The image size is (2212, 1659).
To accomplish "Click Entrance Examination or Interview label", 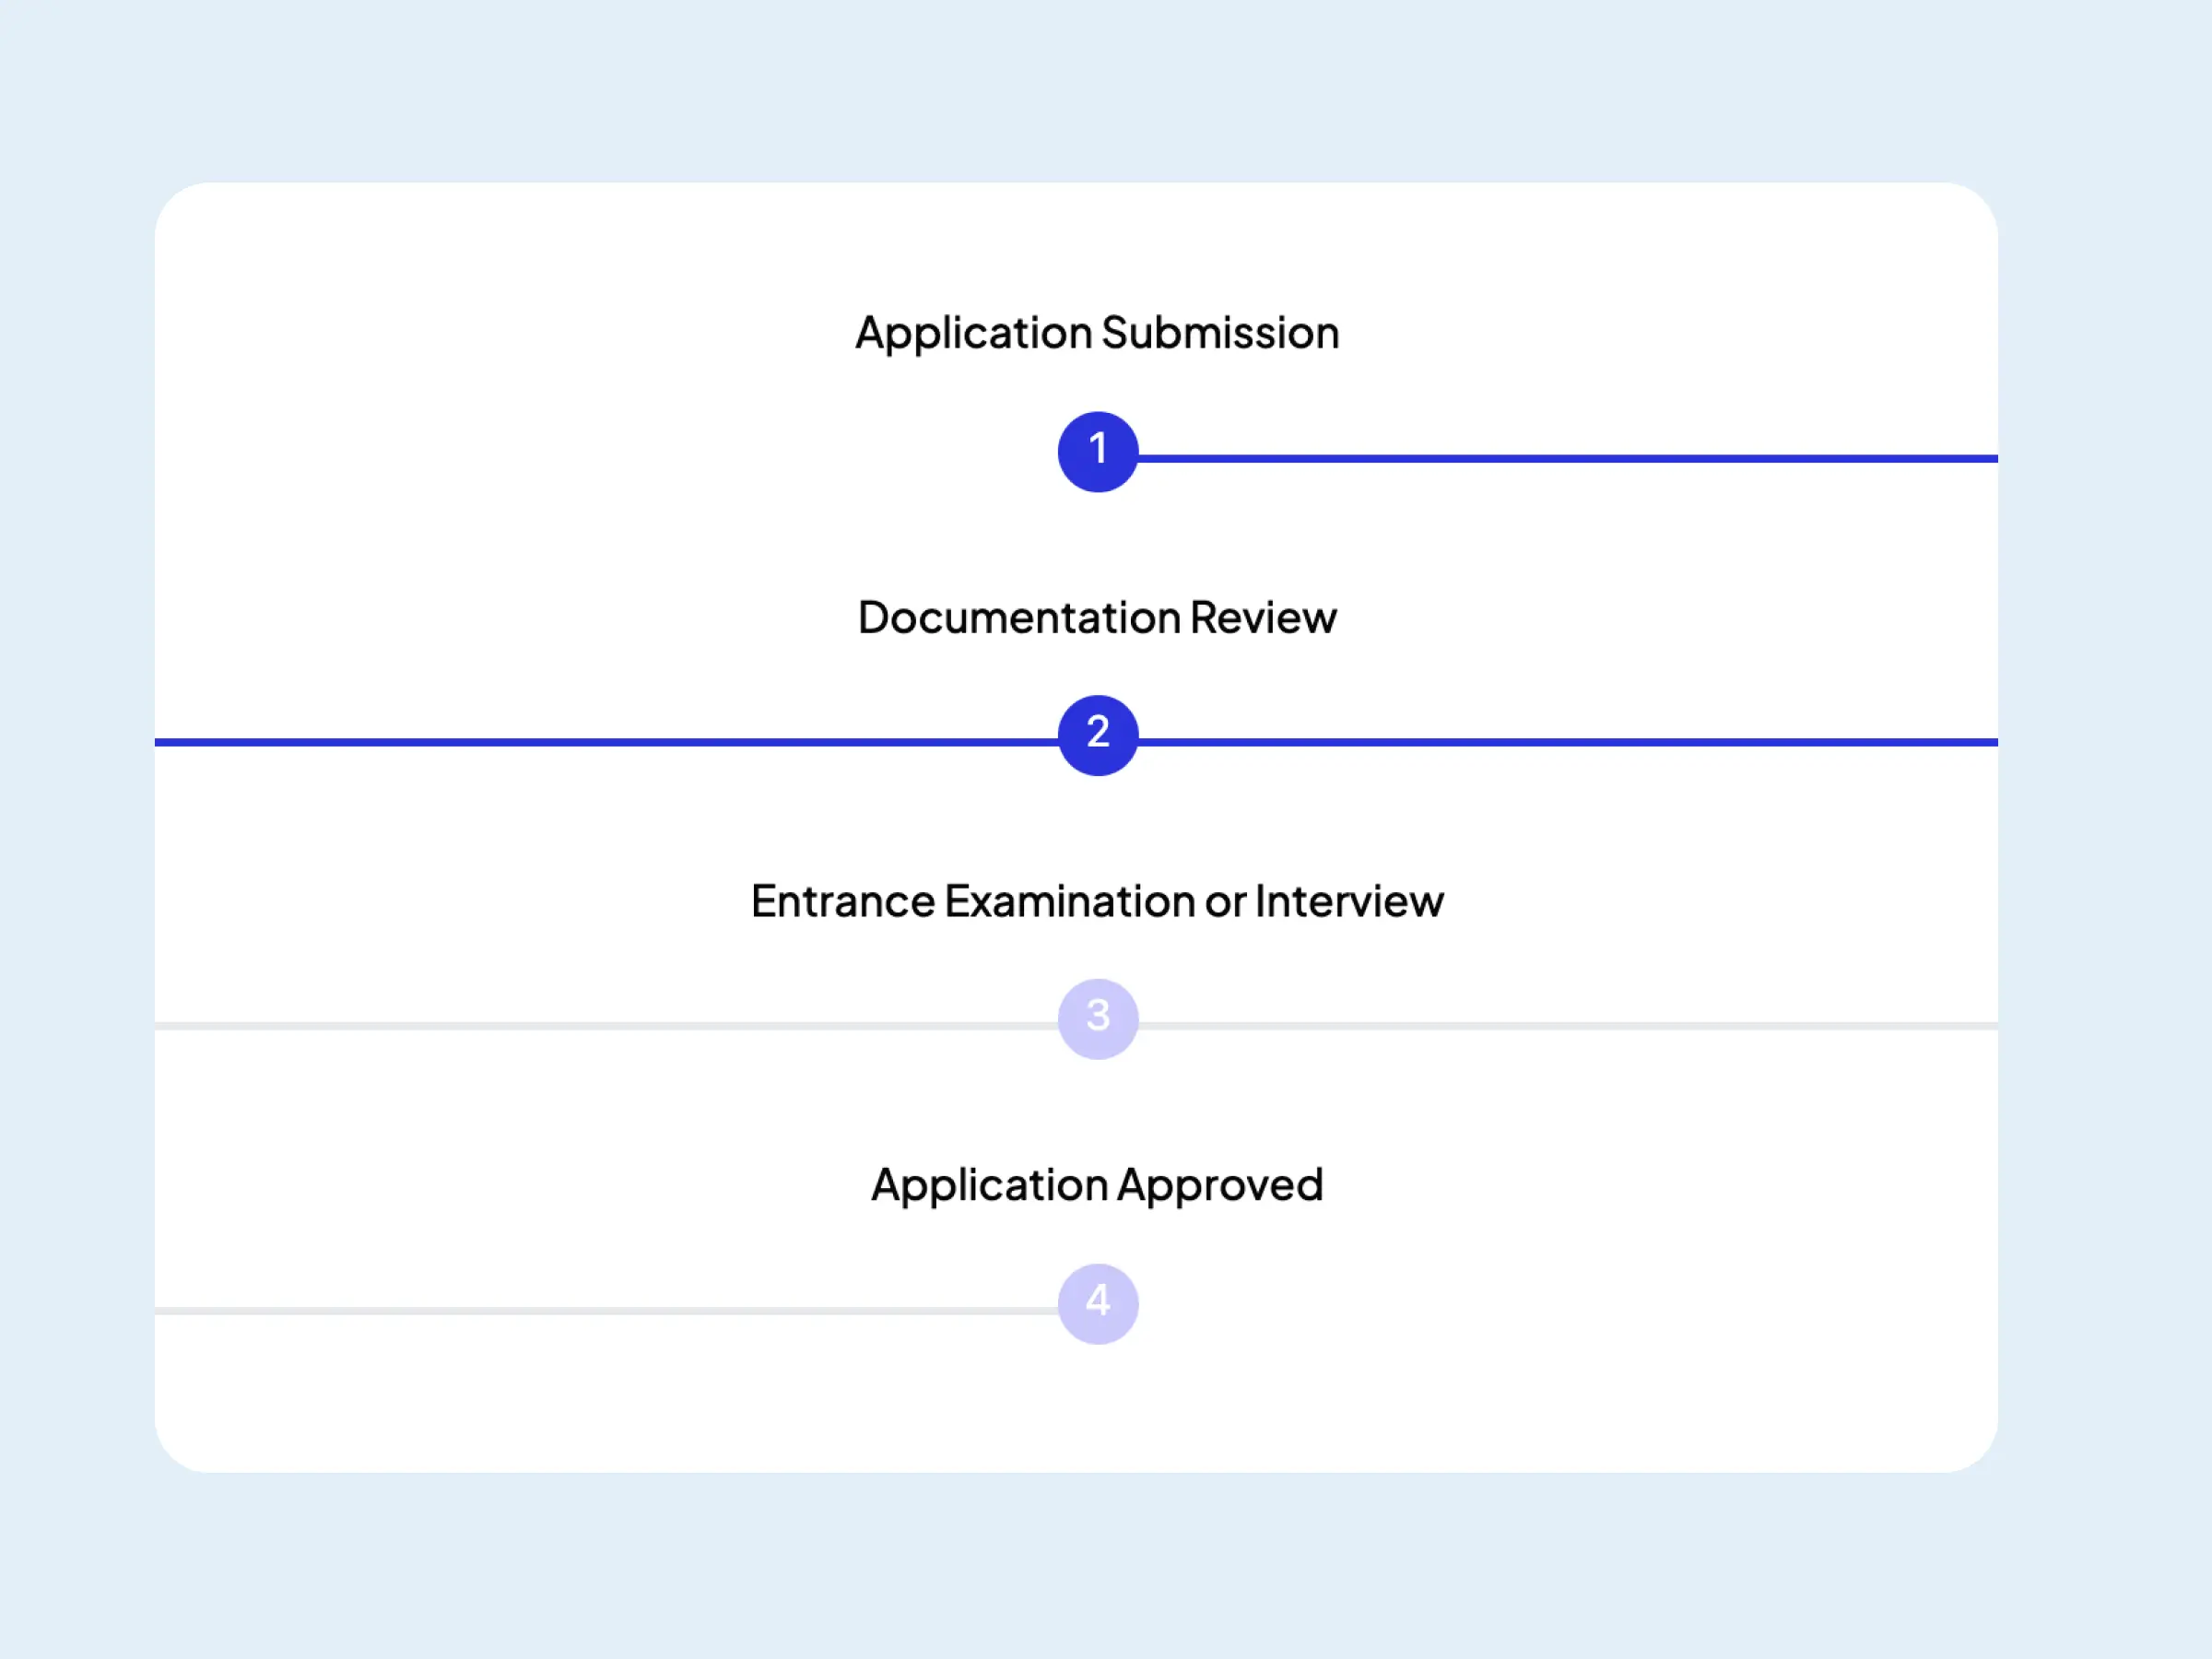I will click(x=1096, y=901).
